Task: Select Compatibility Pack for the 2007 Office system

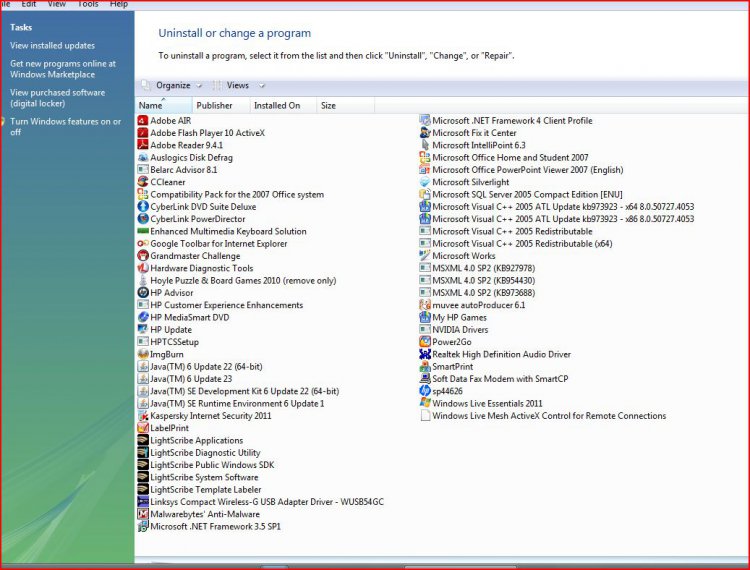Action: click(x=231, y=194)
